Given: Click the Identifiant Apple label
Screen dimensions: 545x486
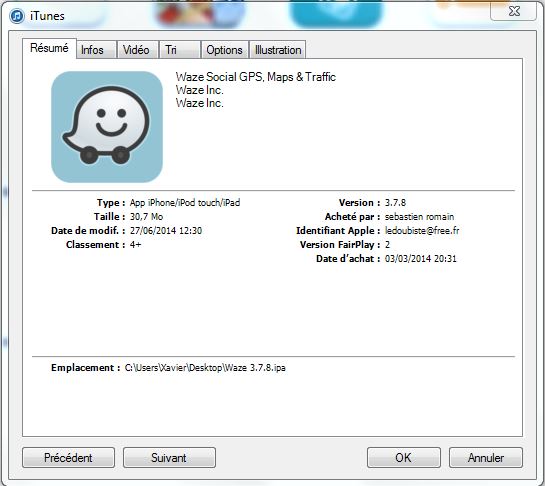Looking at the screenshot, I should coord(338,230).
